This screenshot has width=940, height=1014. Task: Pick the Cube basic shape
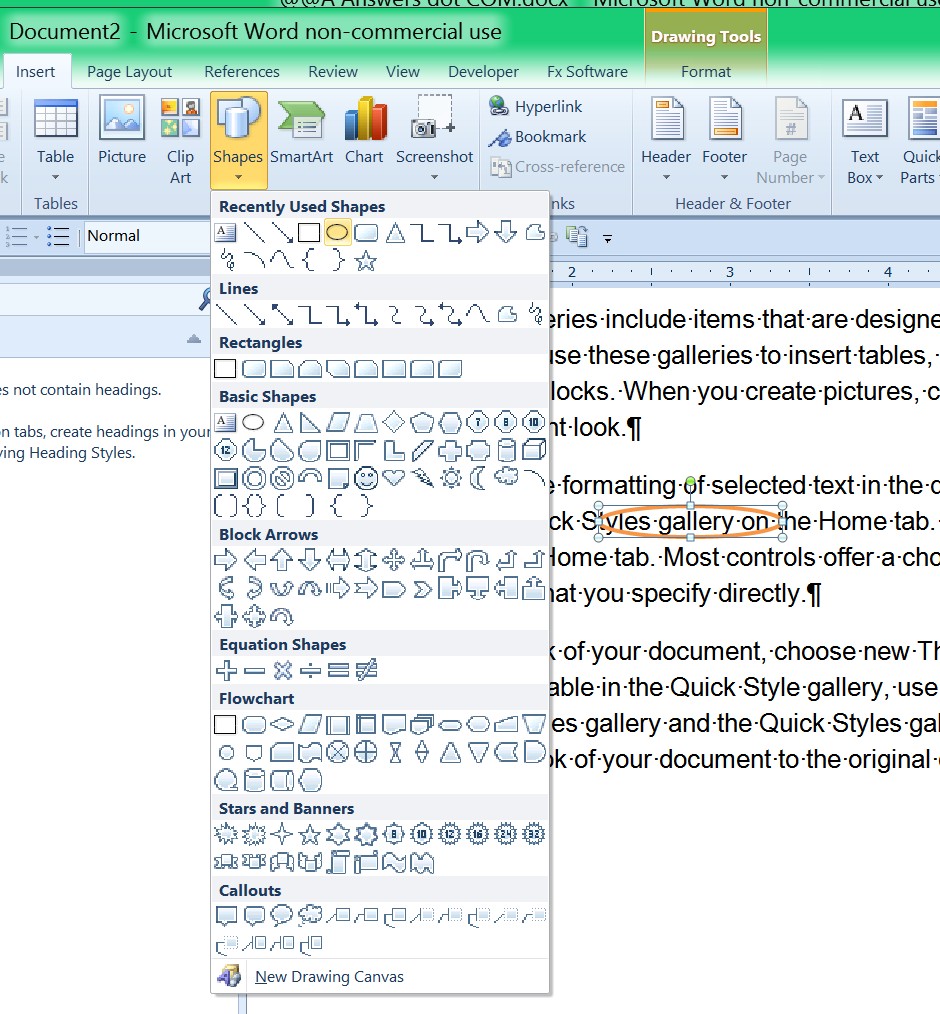(534, 450)
